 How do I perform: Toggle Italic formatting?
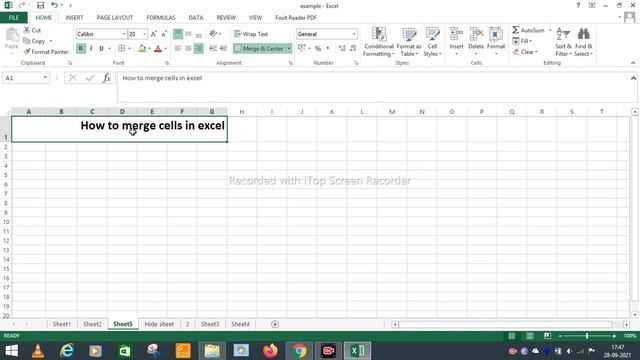[91, 48]
